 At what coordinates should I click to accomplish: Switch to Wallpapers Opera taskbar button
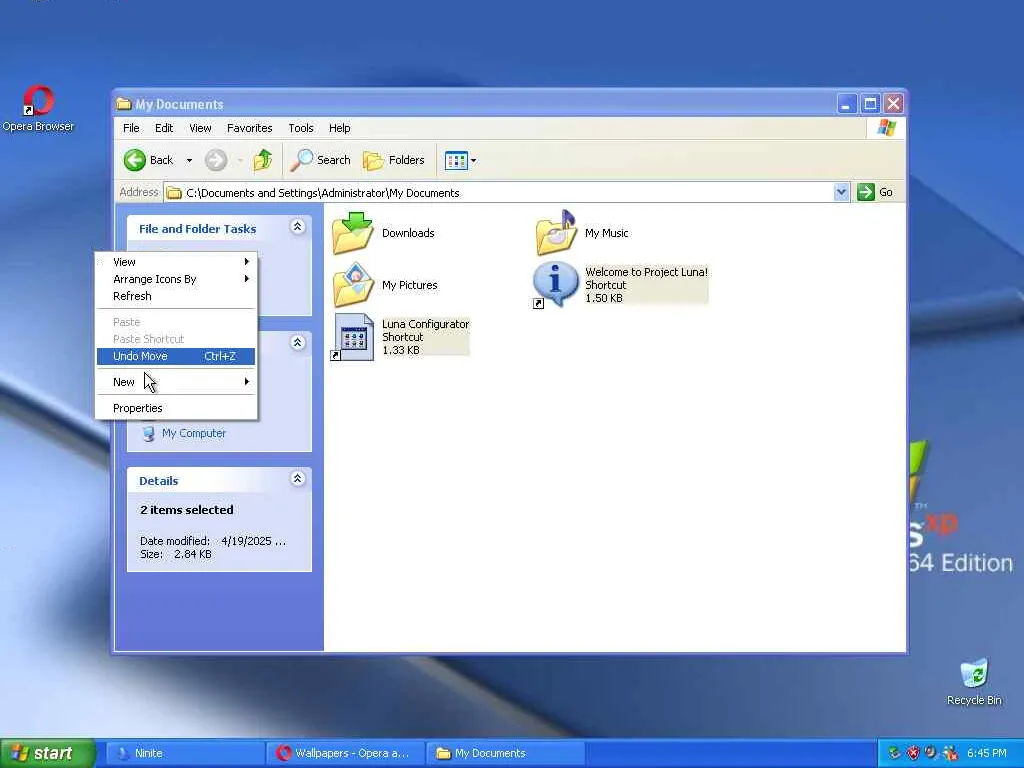click(x=345, y=753)
